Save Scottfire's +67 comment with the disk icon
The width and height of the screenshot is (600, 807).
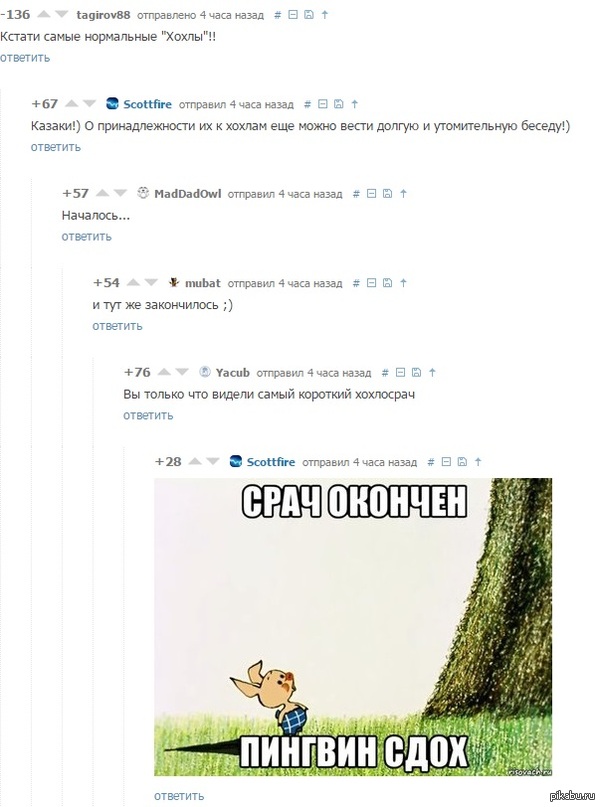(339, 104)
